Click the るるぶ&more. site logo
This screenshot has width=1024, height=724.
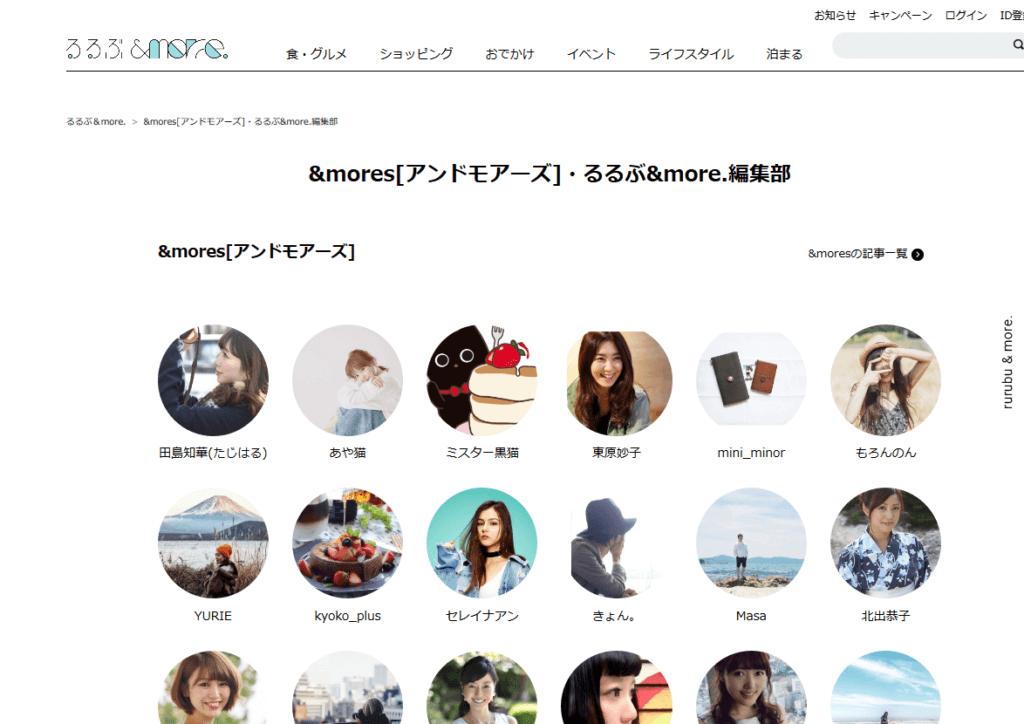pyautogui.click(x=147, y=49)
